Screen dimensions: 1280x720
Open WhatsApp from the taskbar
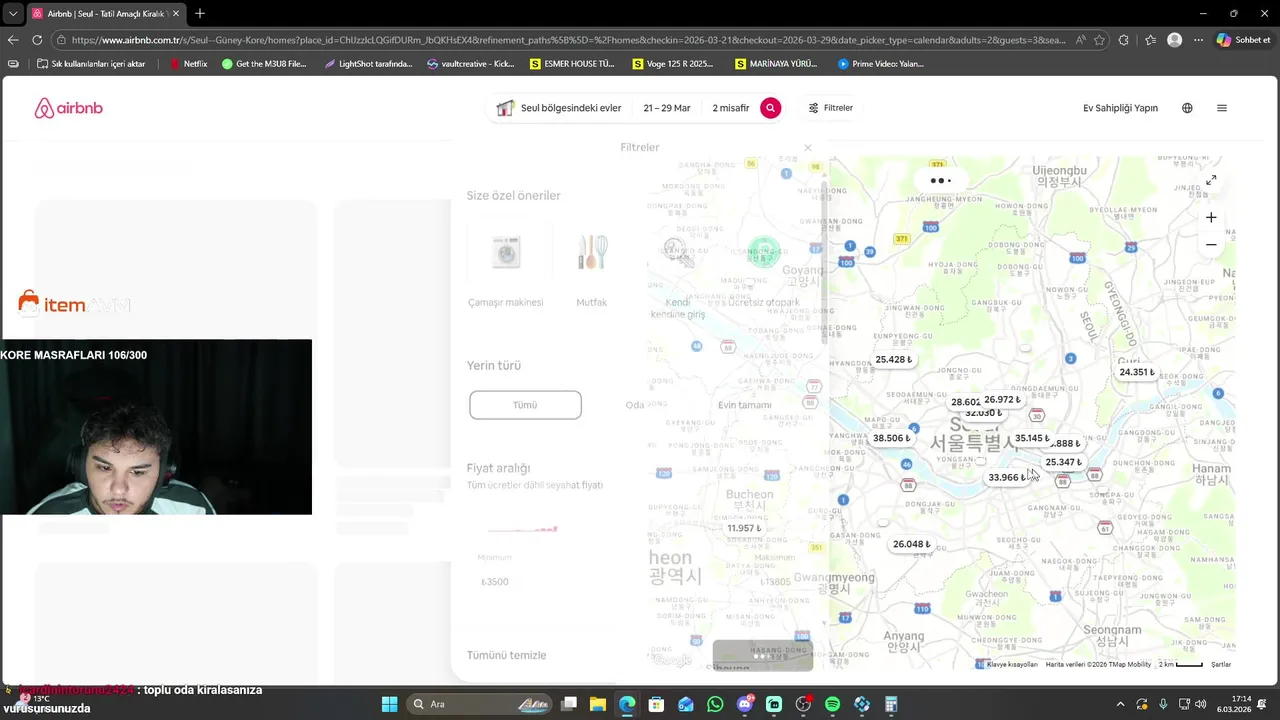click(x=715, y=704)
